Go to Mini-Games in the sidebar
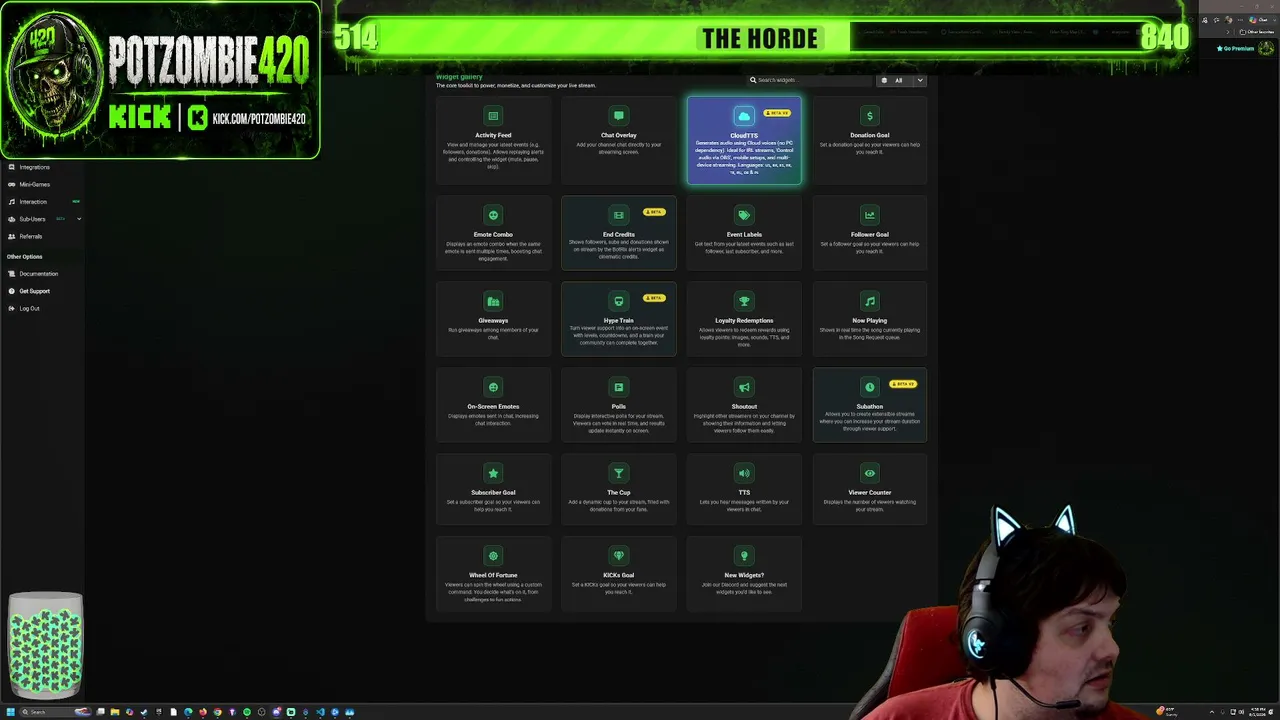Screen dimensions: 1280x720 pyautogui.click(x=34, y=184)
